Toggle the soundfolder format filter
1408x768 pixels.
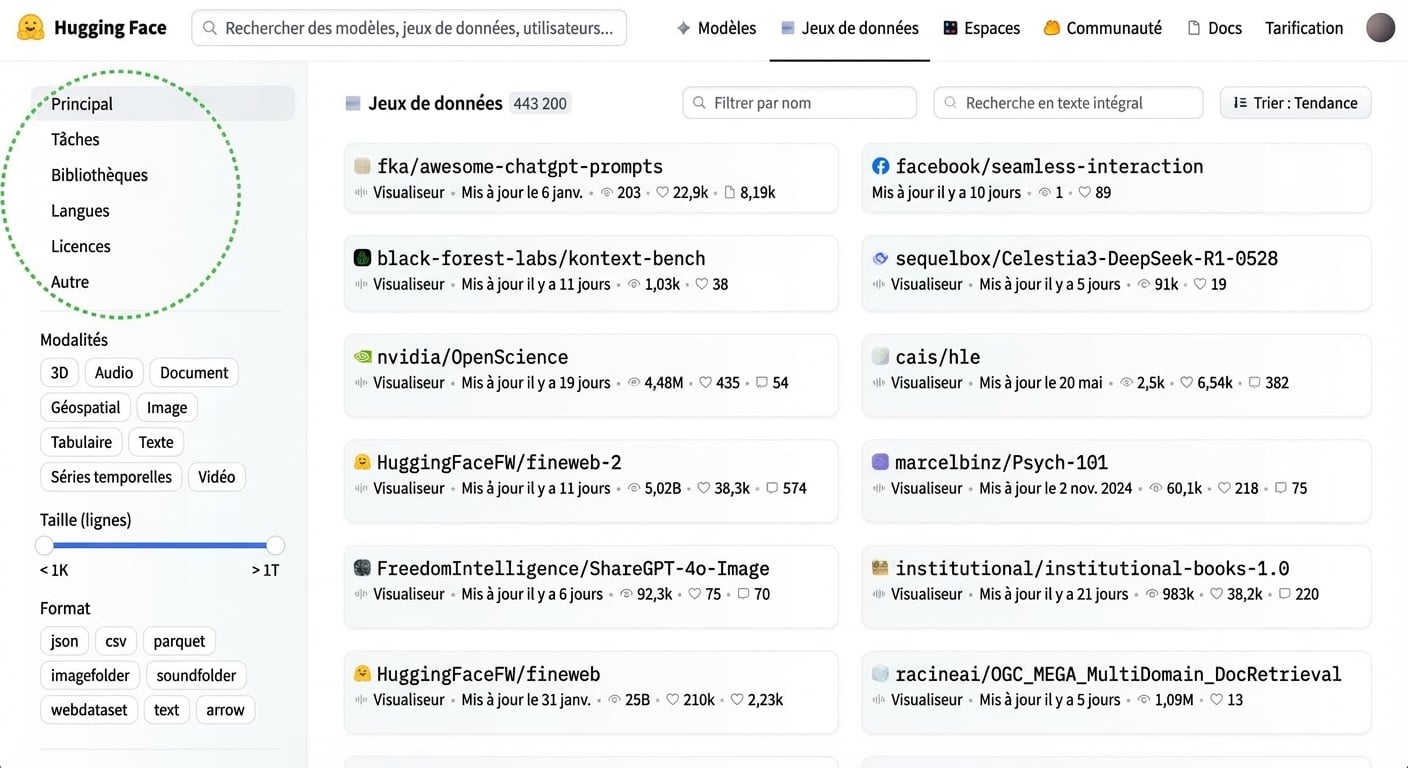click(x=197, y=676)
